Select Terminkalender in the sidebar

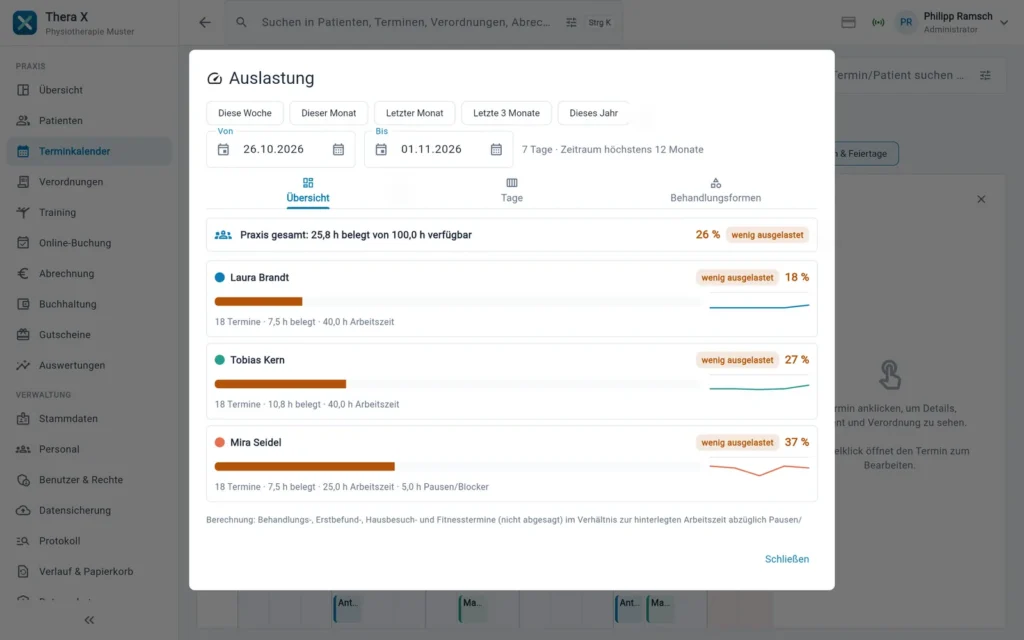tap(89, 152)
